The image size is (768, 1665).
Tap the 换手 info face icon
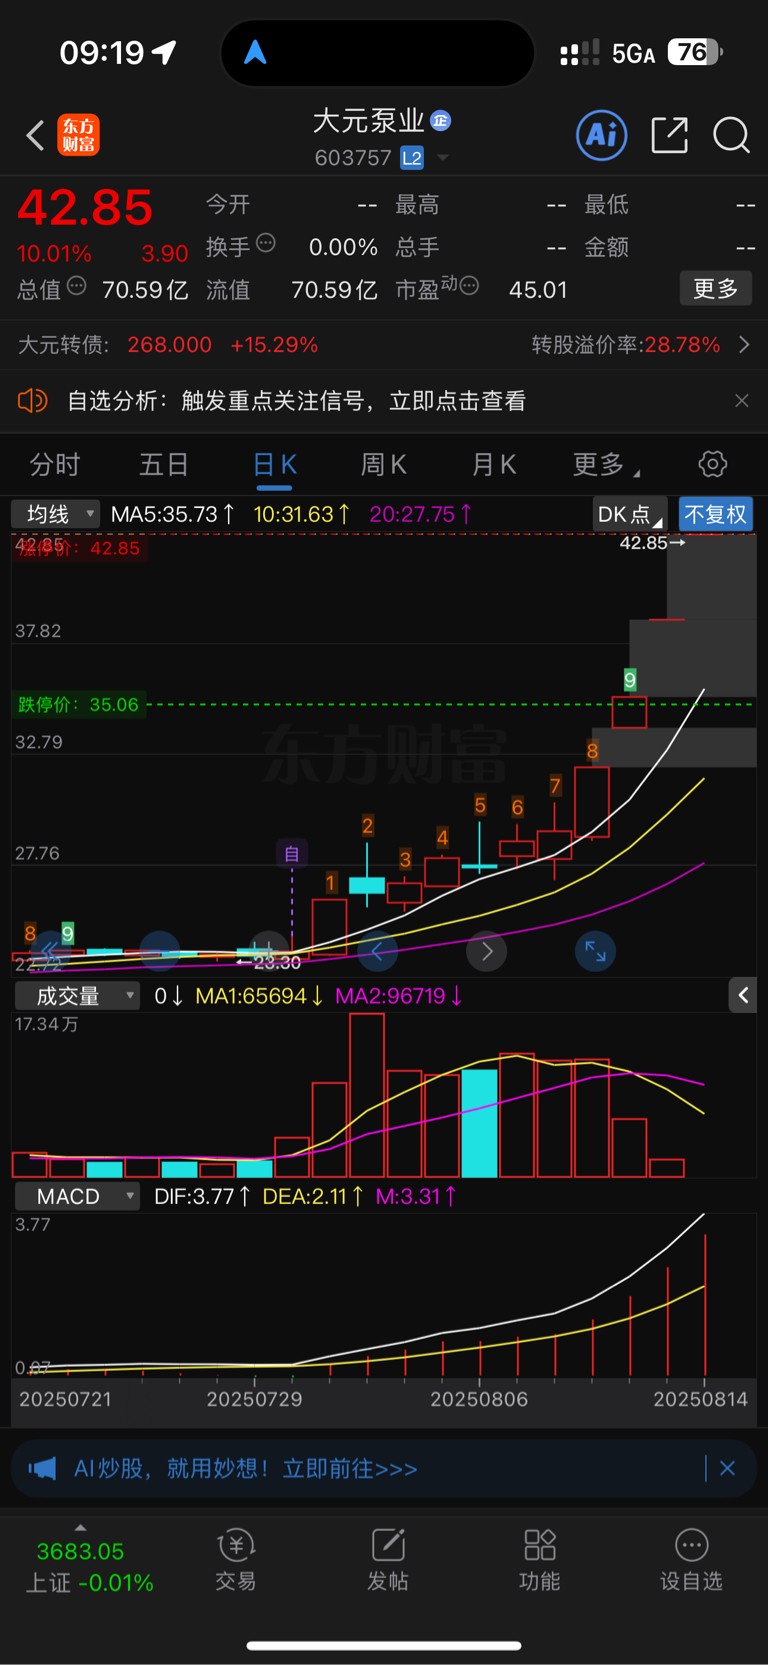(266, 242)
